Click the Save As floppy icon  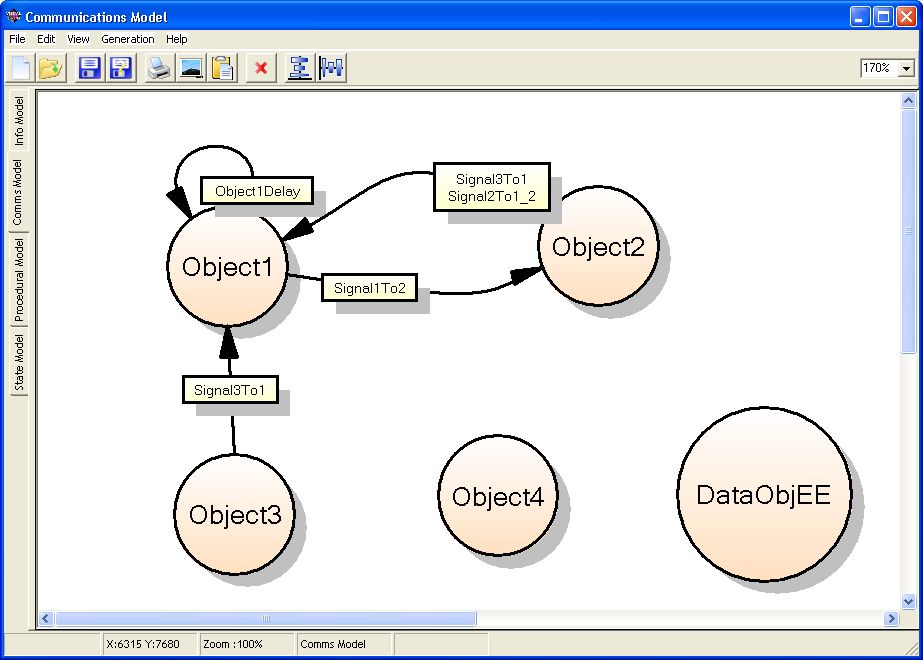pos(121,68)
